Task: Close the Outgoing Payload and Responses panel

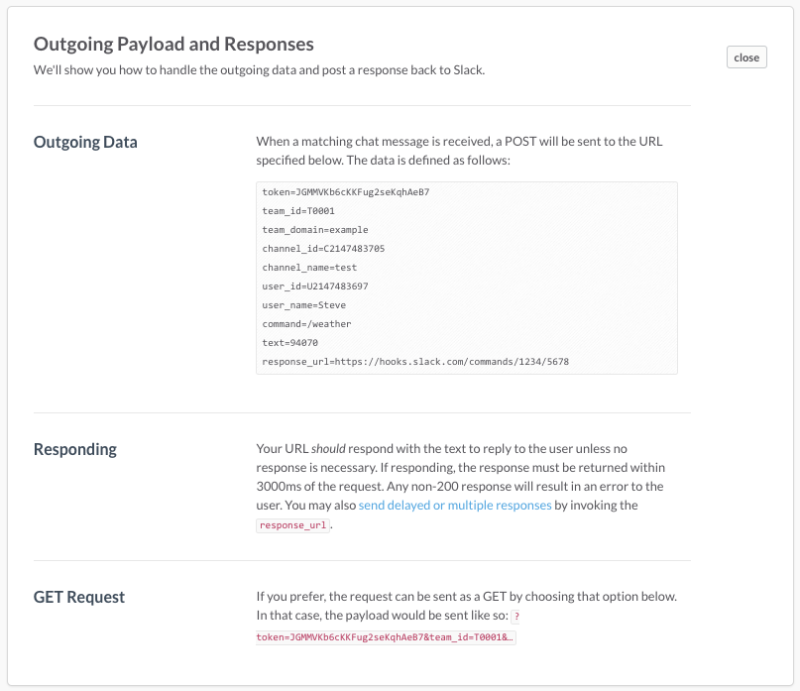Action: 746,57
